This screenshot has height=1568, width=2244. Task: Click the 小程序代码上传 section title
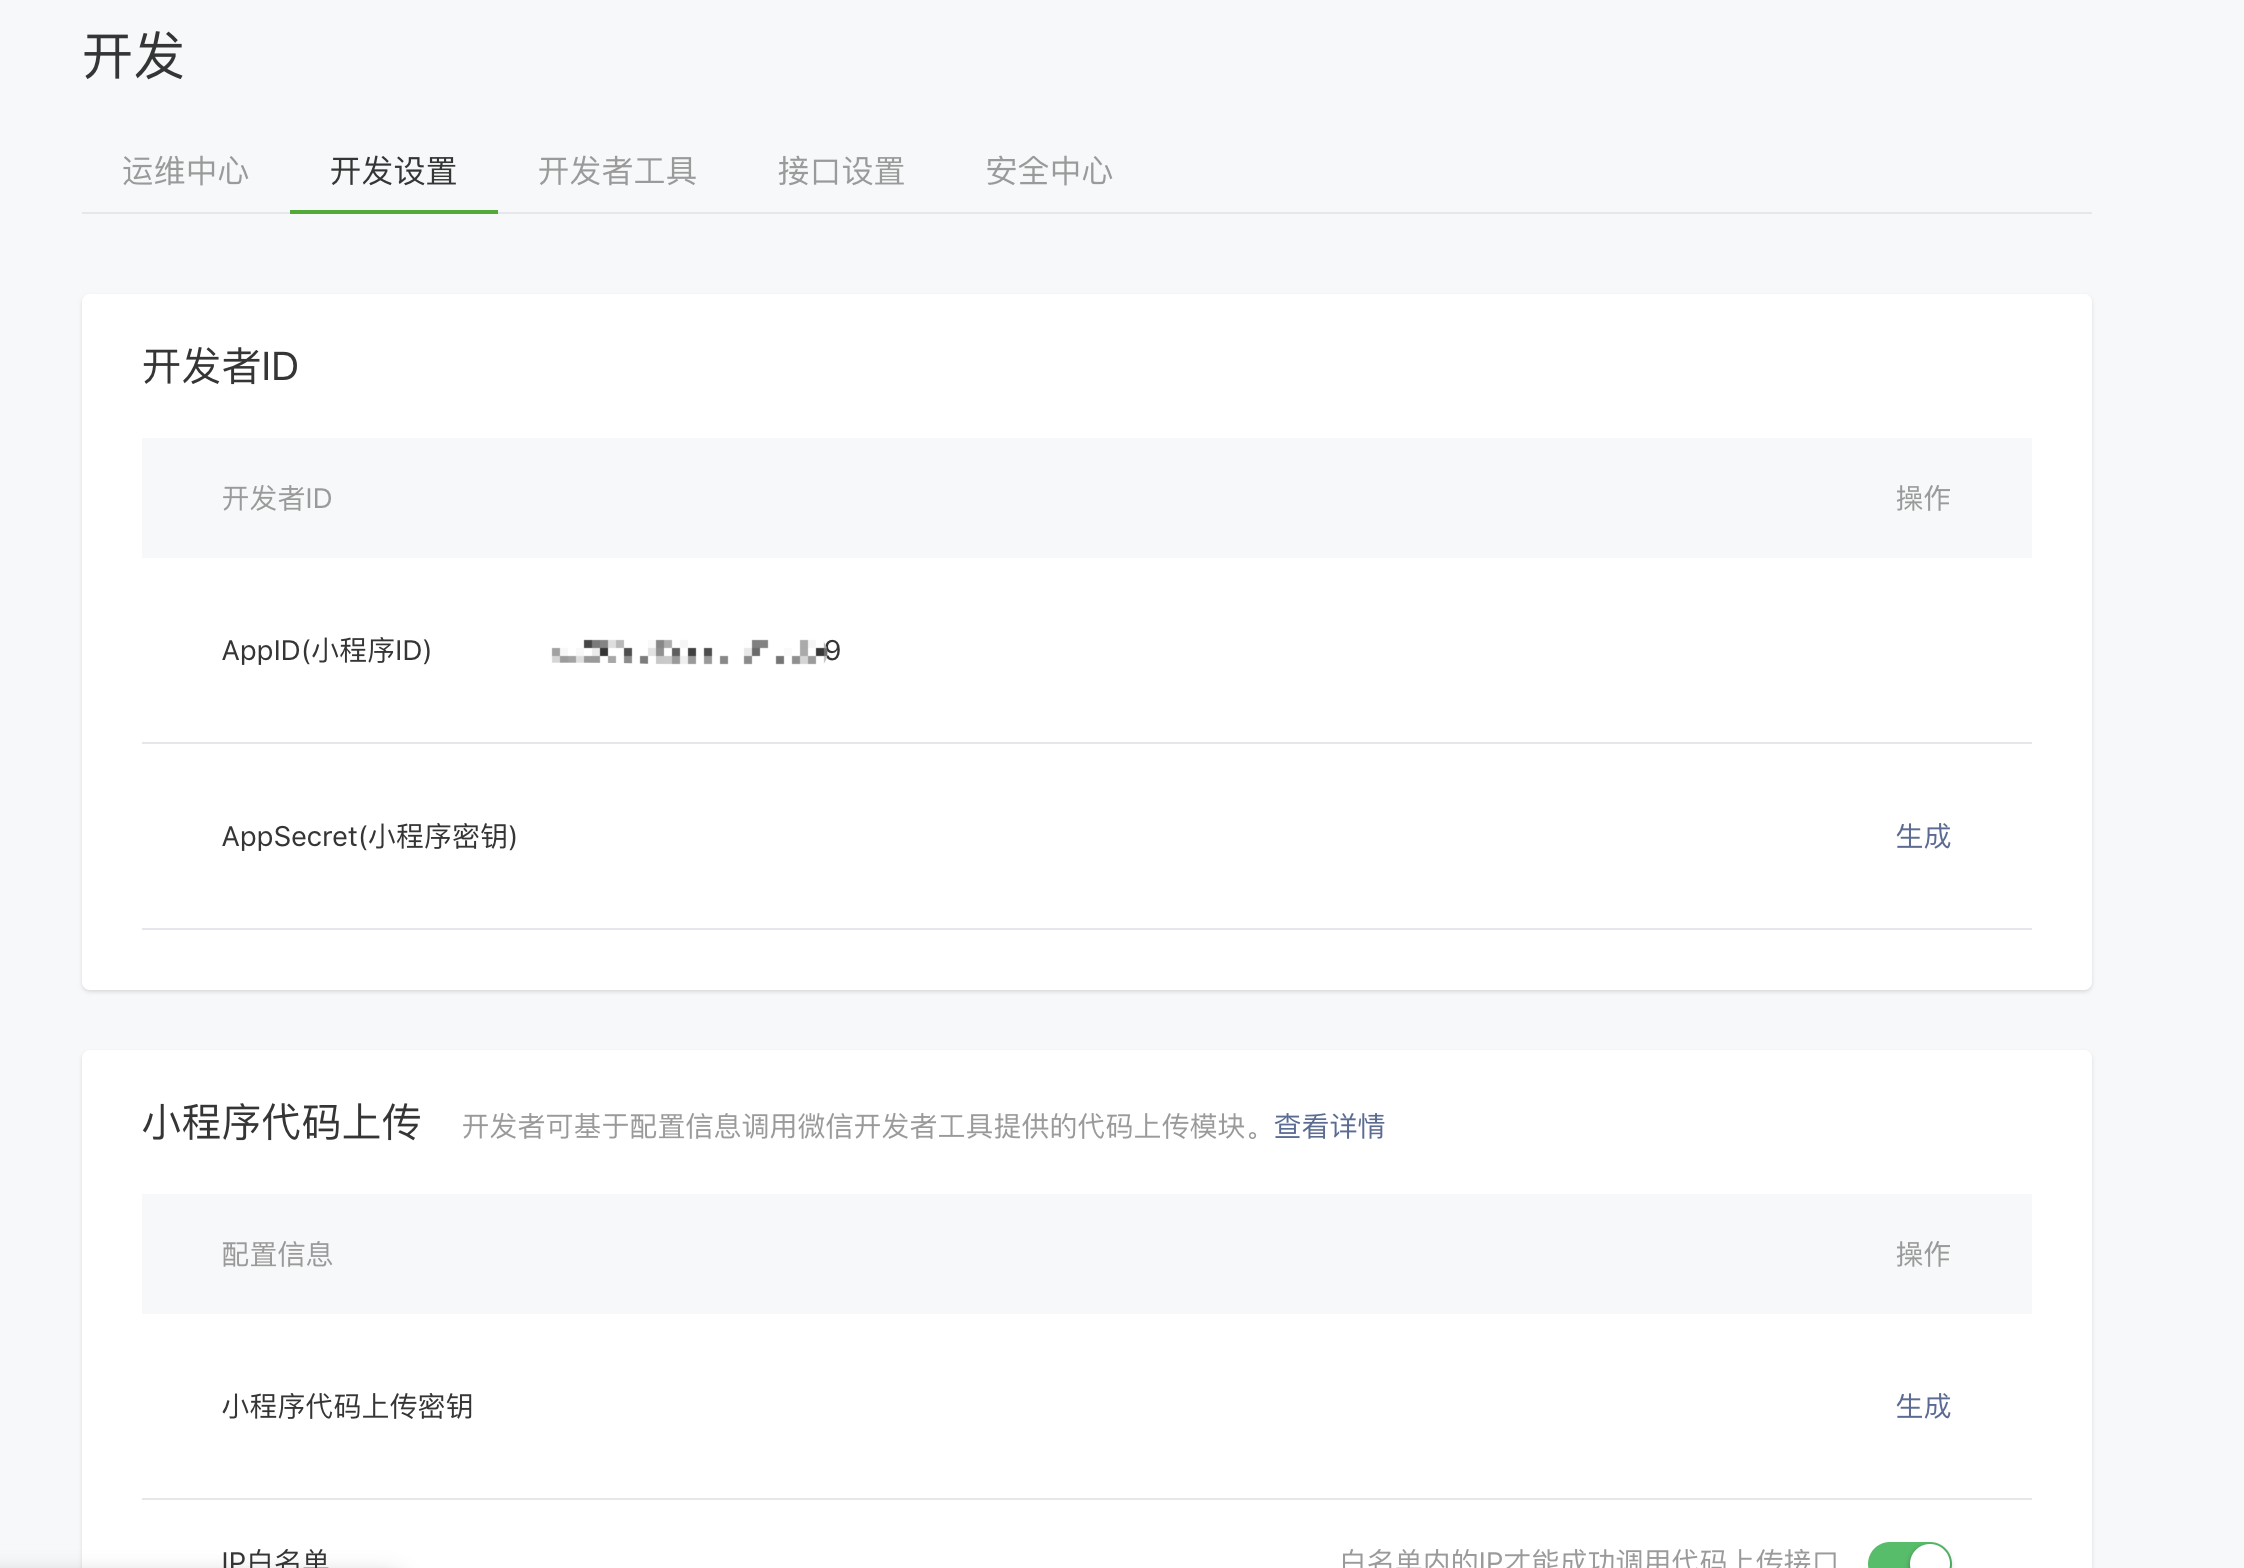click(x=281, y=1122)
